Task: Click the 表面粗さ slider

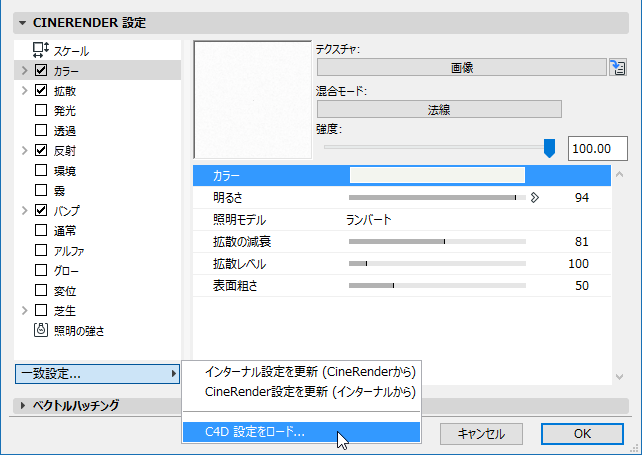Action: (437, 286)
